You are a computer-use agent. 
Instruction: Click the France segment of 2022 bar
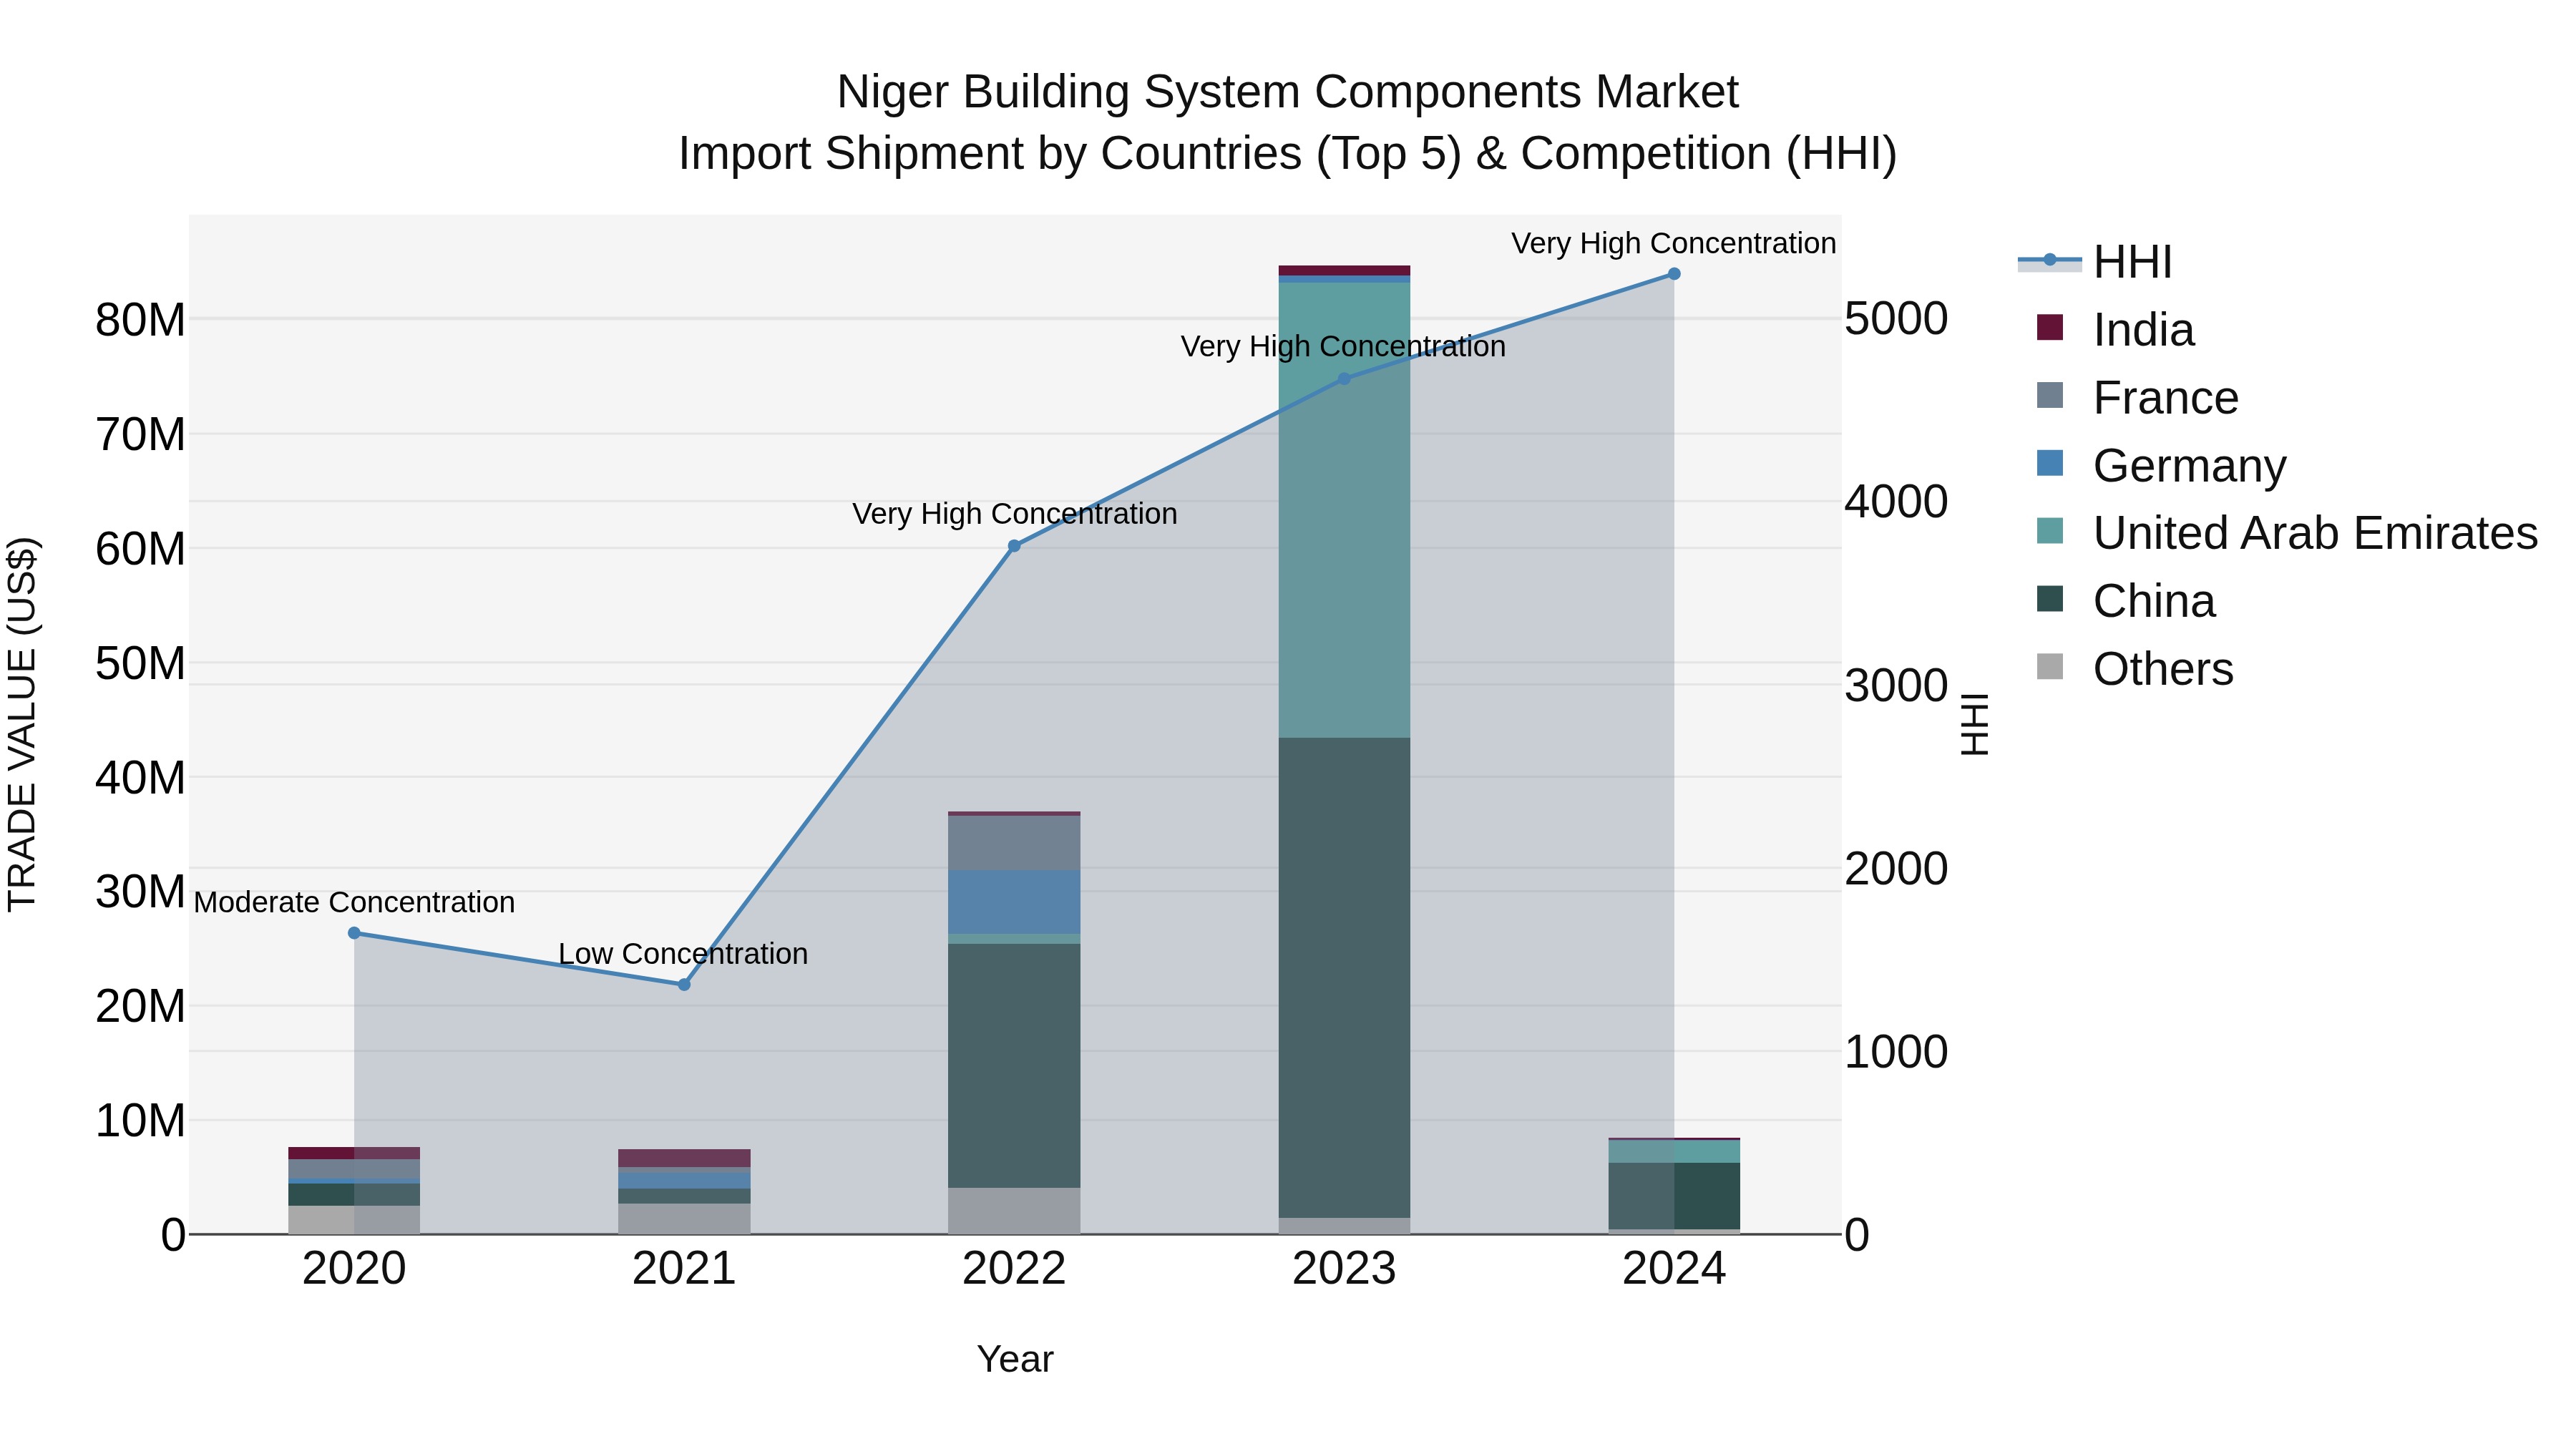point(1014,843)
